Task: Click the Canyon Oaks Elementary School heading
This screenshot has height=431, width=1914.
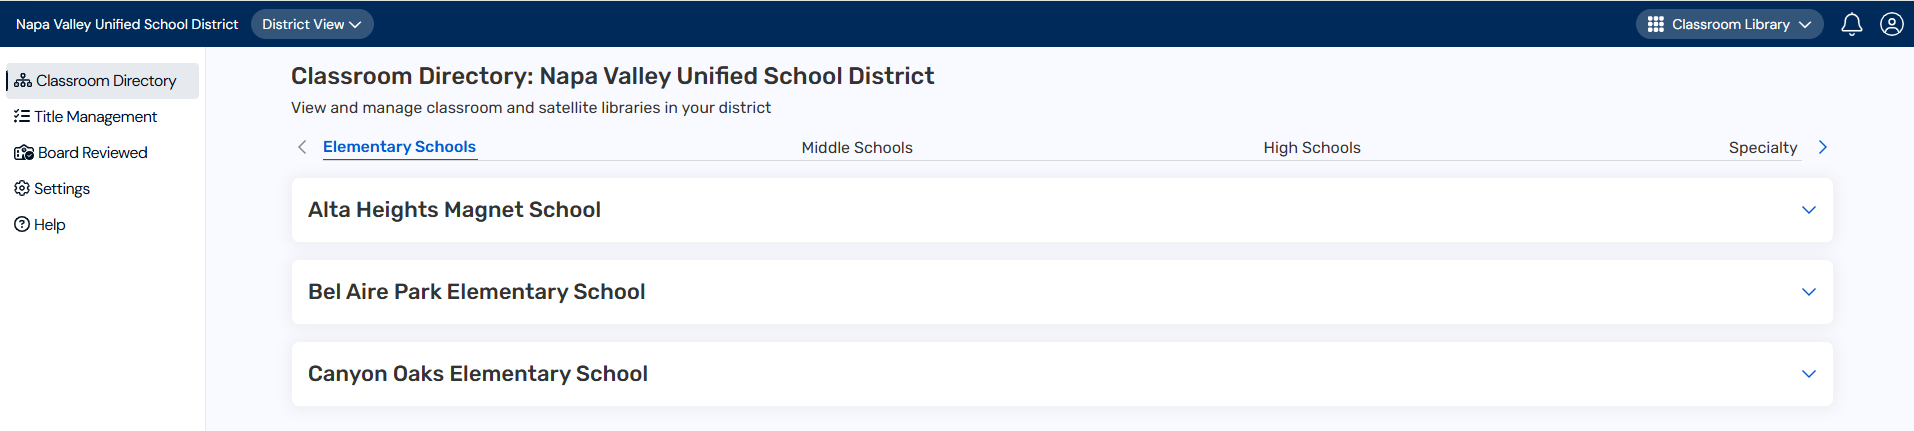Action: (477, 374)
